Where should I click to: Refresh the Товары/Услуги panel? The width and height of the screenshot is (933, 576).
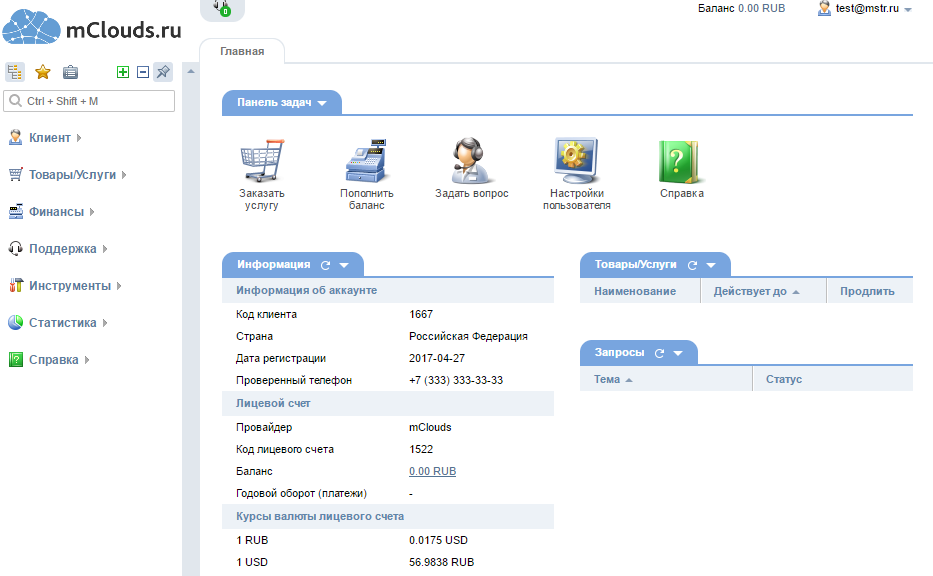click(693, 265)
